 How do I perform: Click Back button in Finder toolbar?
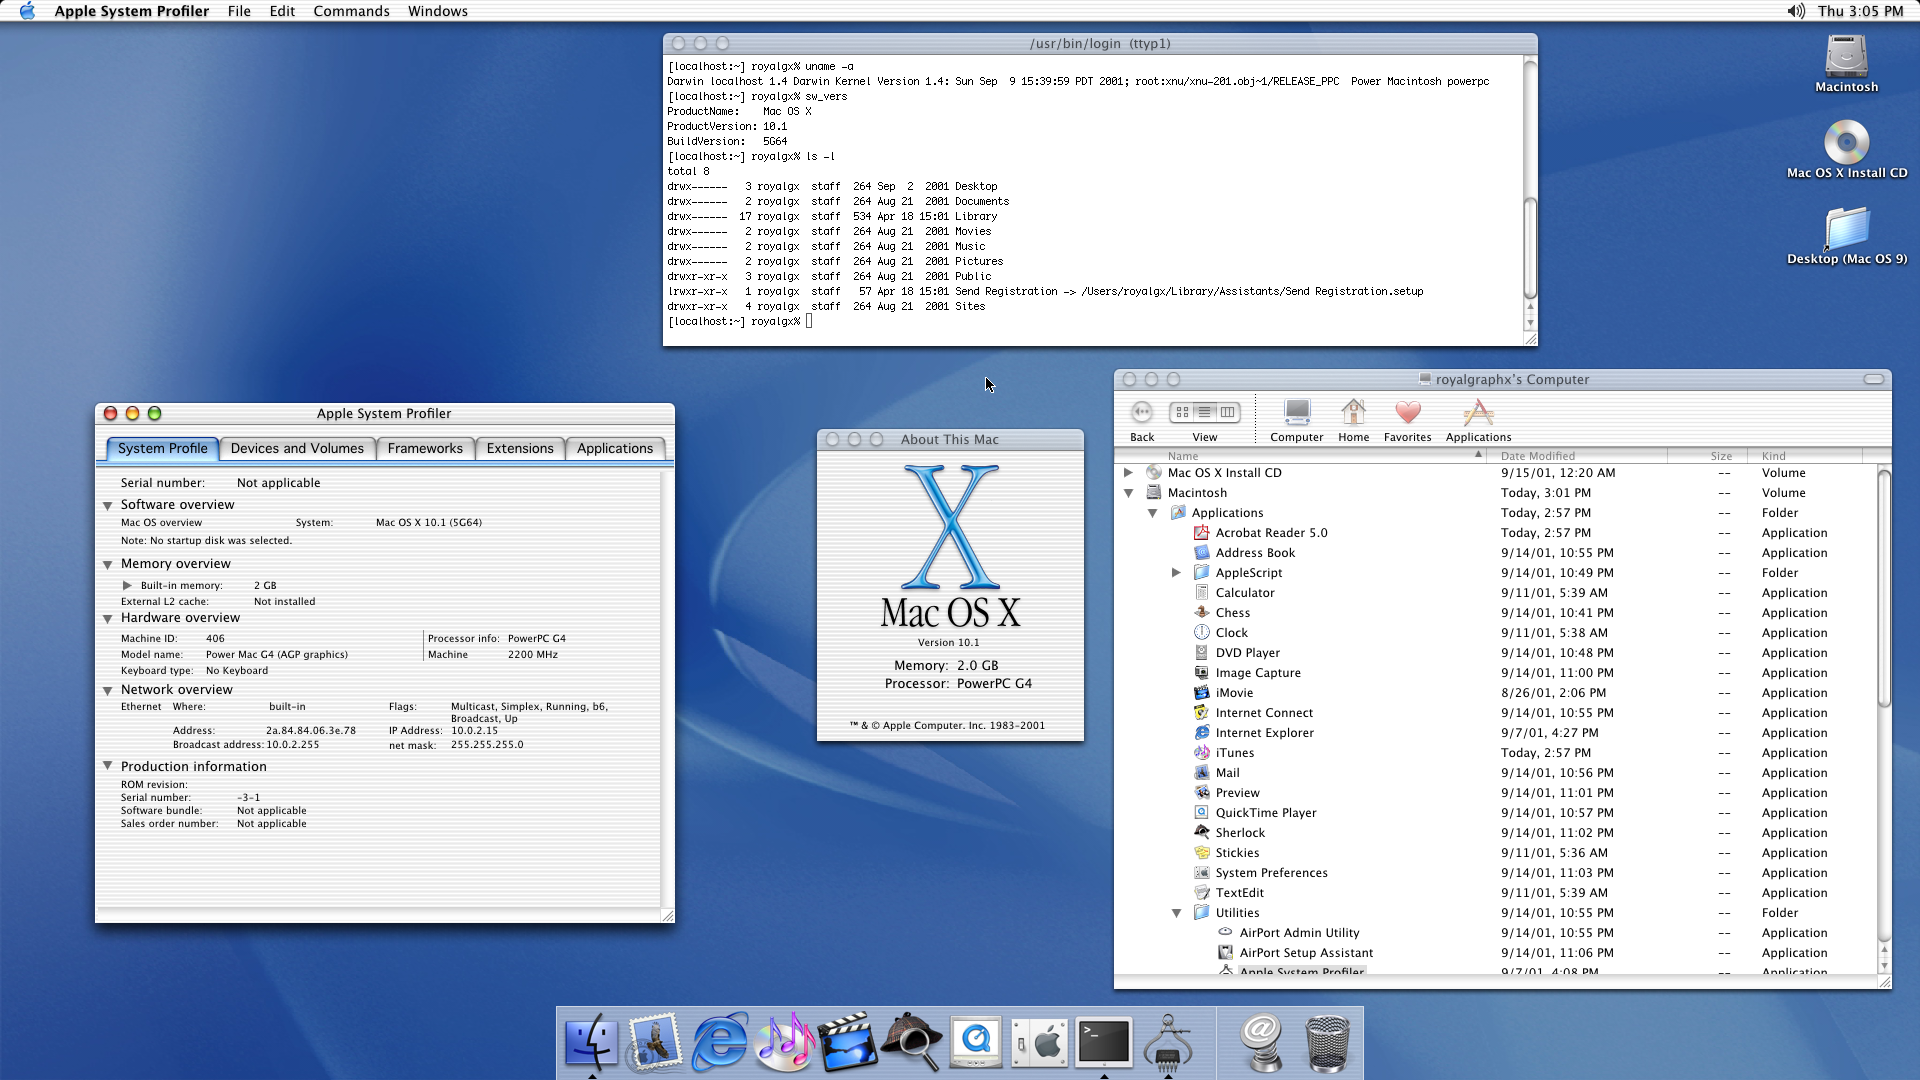1141,420
